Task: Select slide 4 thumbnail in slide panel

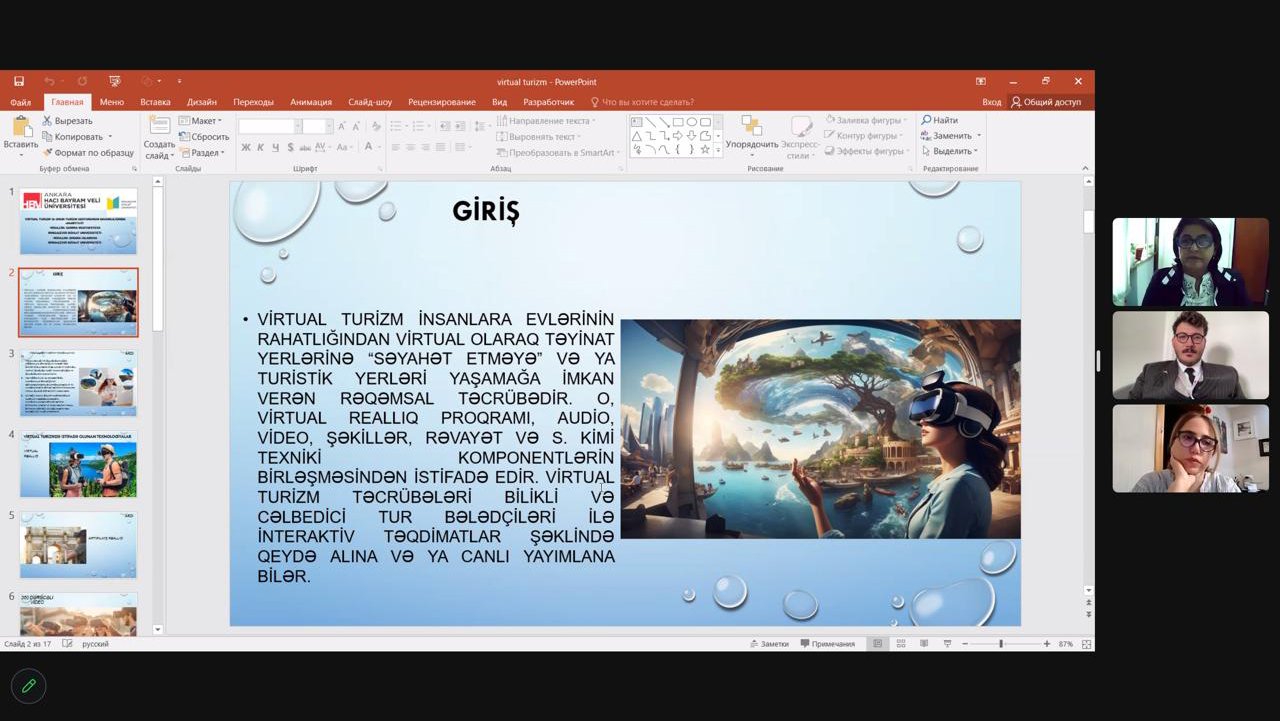Action: click(78, 464)
